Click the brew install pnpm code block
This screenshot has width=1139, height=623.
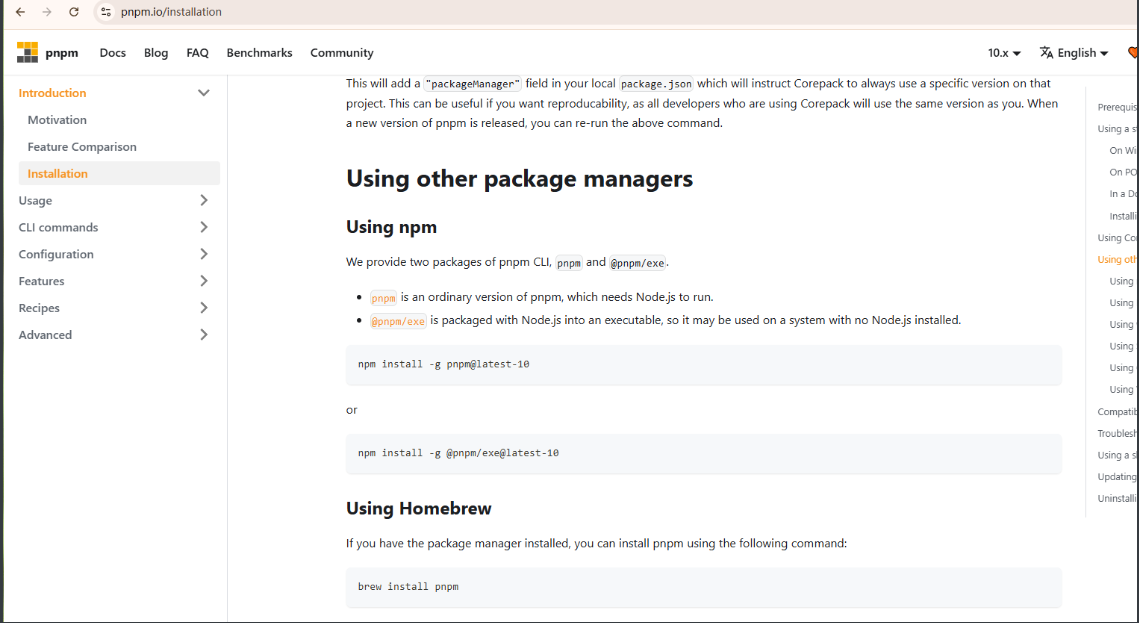click(x=703, y=587)
